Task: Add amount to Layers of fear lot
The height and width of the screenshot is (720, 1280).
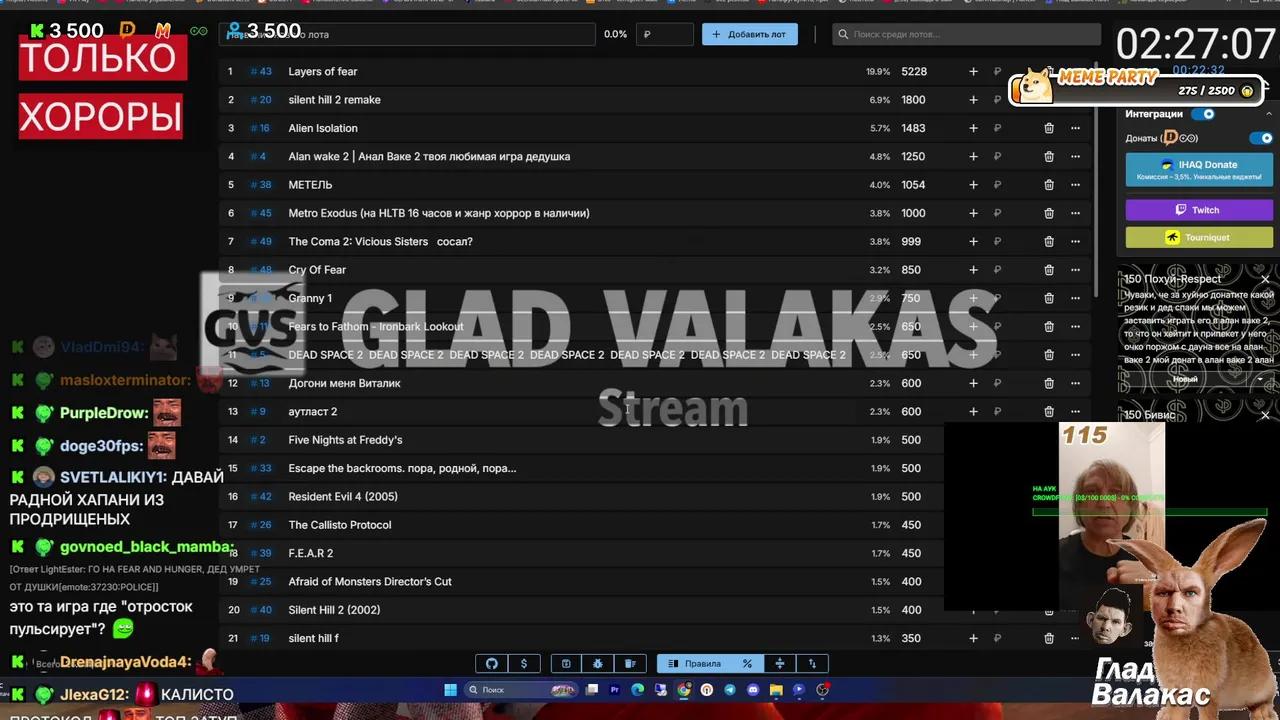Action: click(973, 72)
